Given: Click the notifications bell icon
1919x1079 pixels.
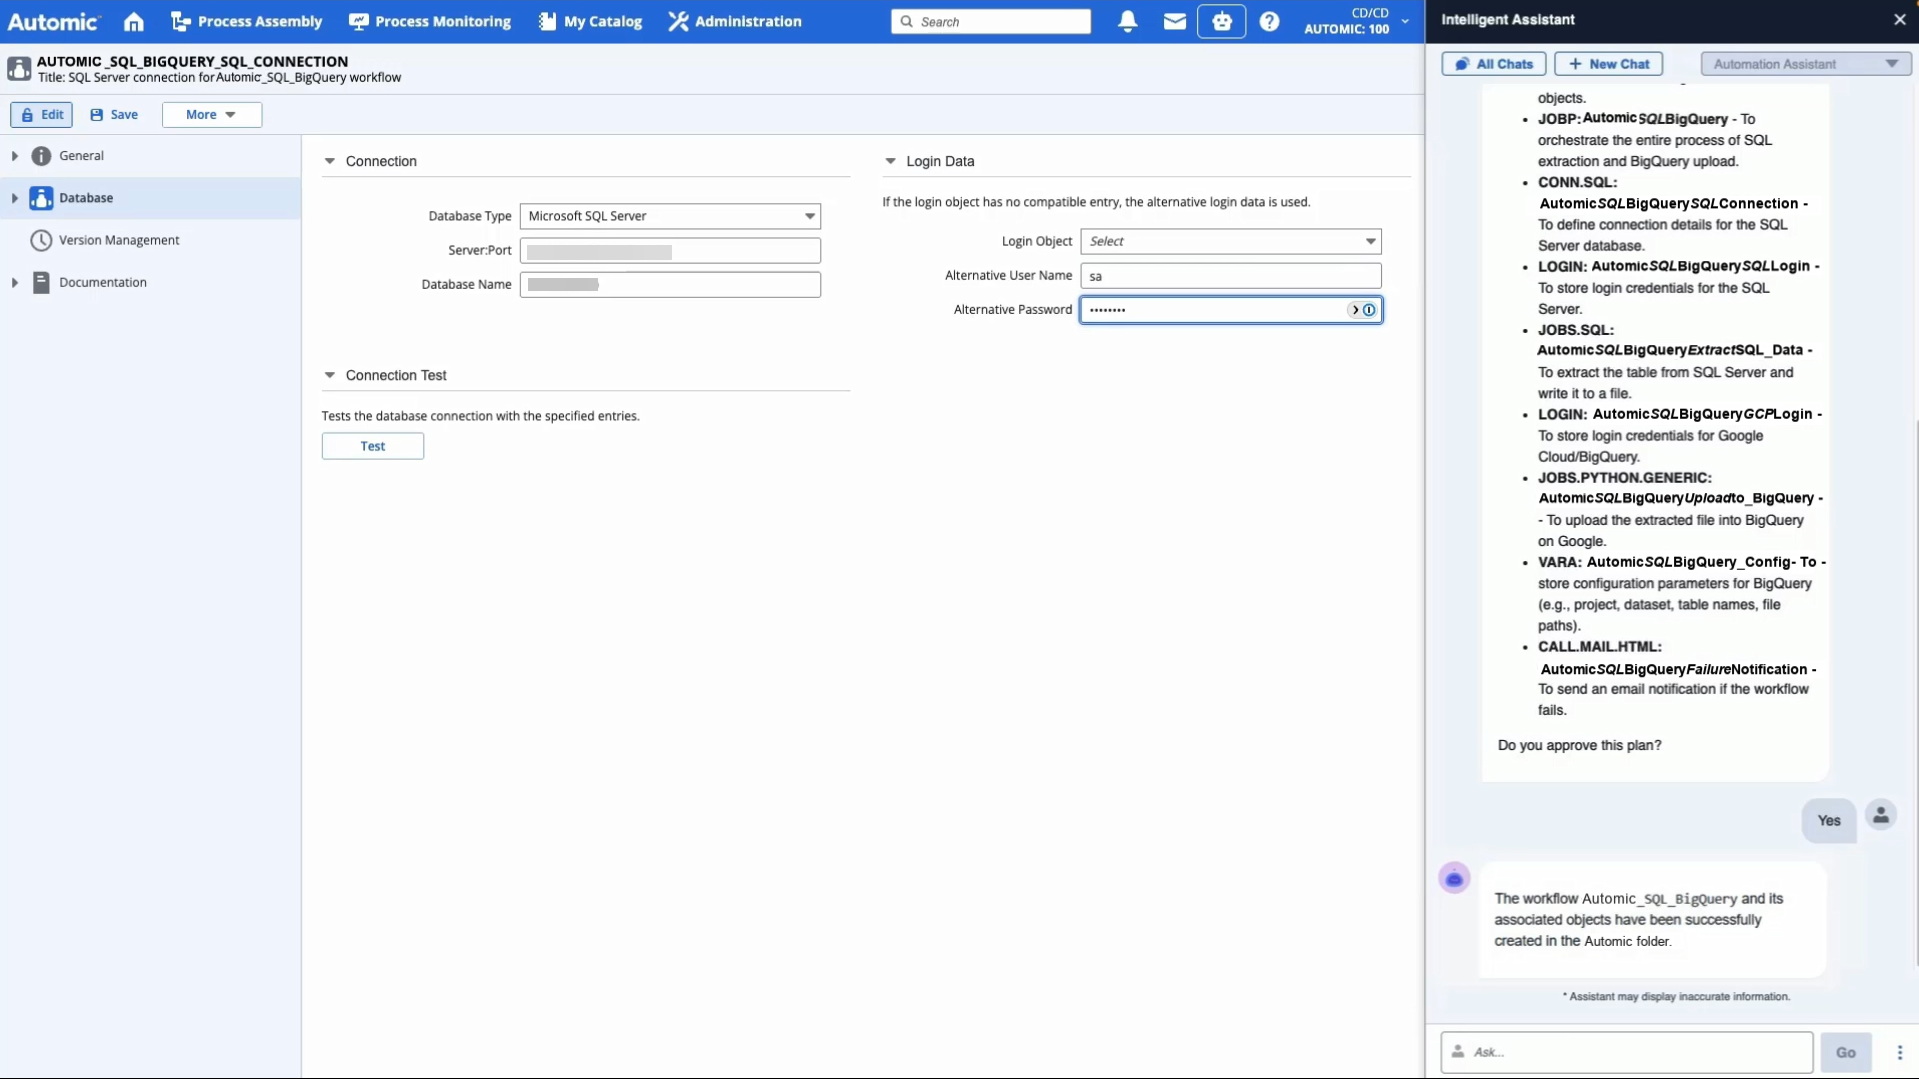Looking at the screenshot, I should tap(1127, 21).
